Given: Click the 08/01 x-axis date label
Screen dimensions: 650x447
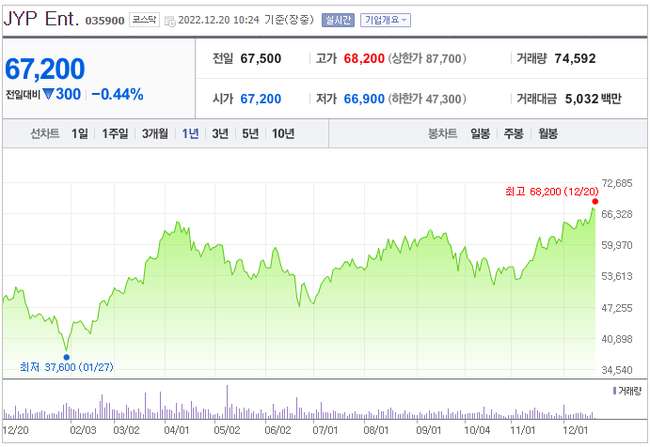Looking at the screenshot, I should [376, 430].
